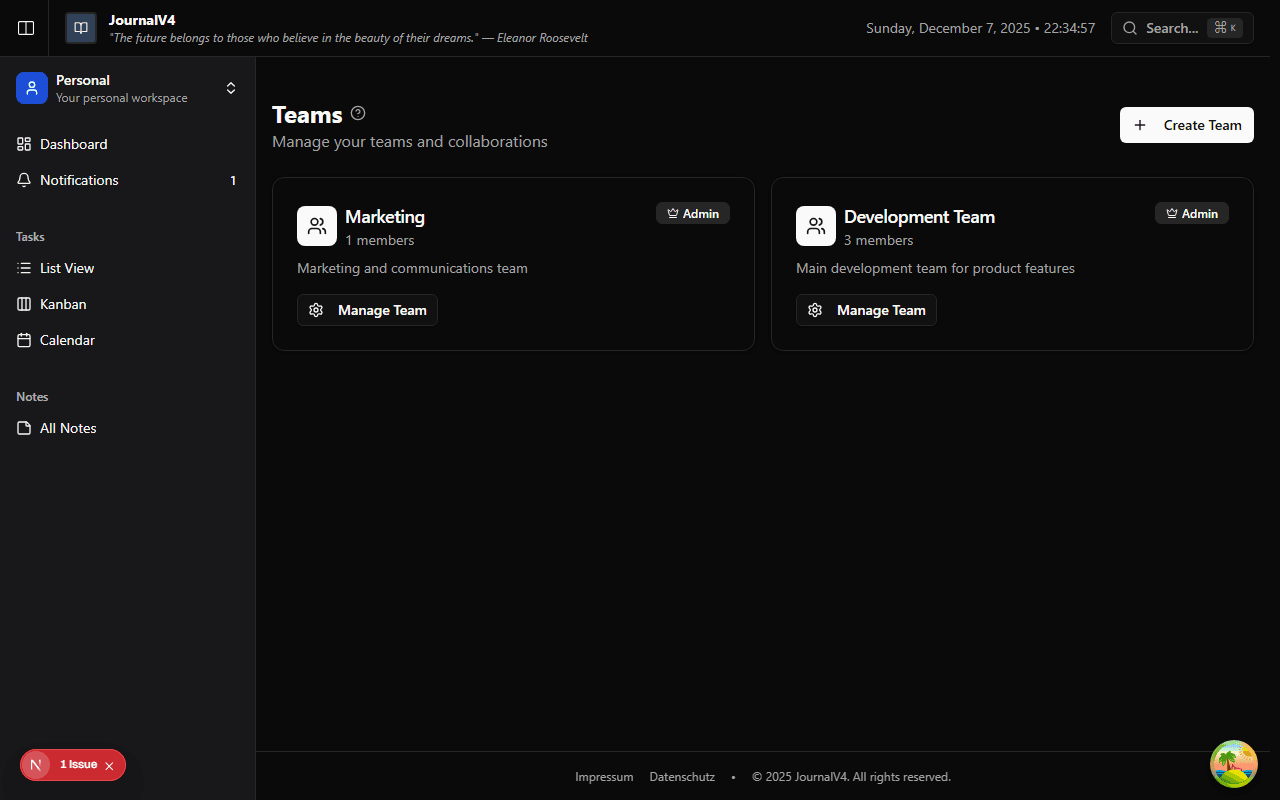Click the search magnifier icon
The image size is (1280, 800).
pos(1130,28)
